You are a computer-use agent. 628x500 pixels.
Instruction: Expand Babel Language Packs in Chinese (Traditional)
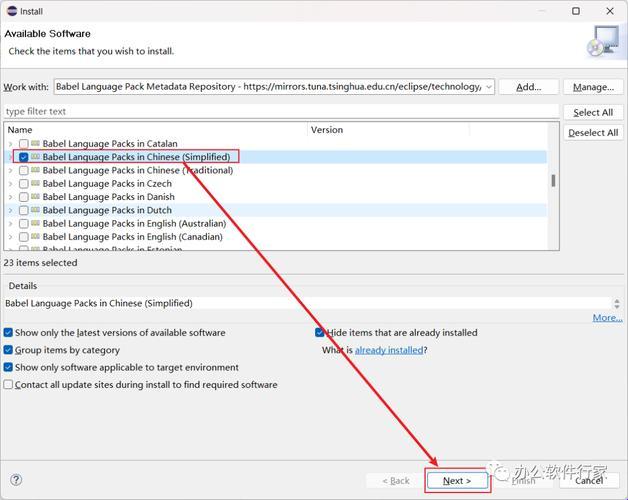11,171
